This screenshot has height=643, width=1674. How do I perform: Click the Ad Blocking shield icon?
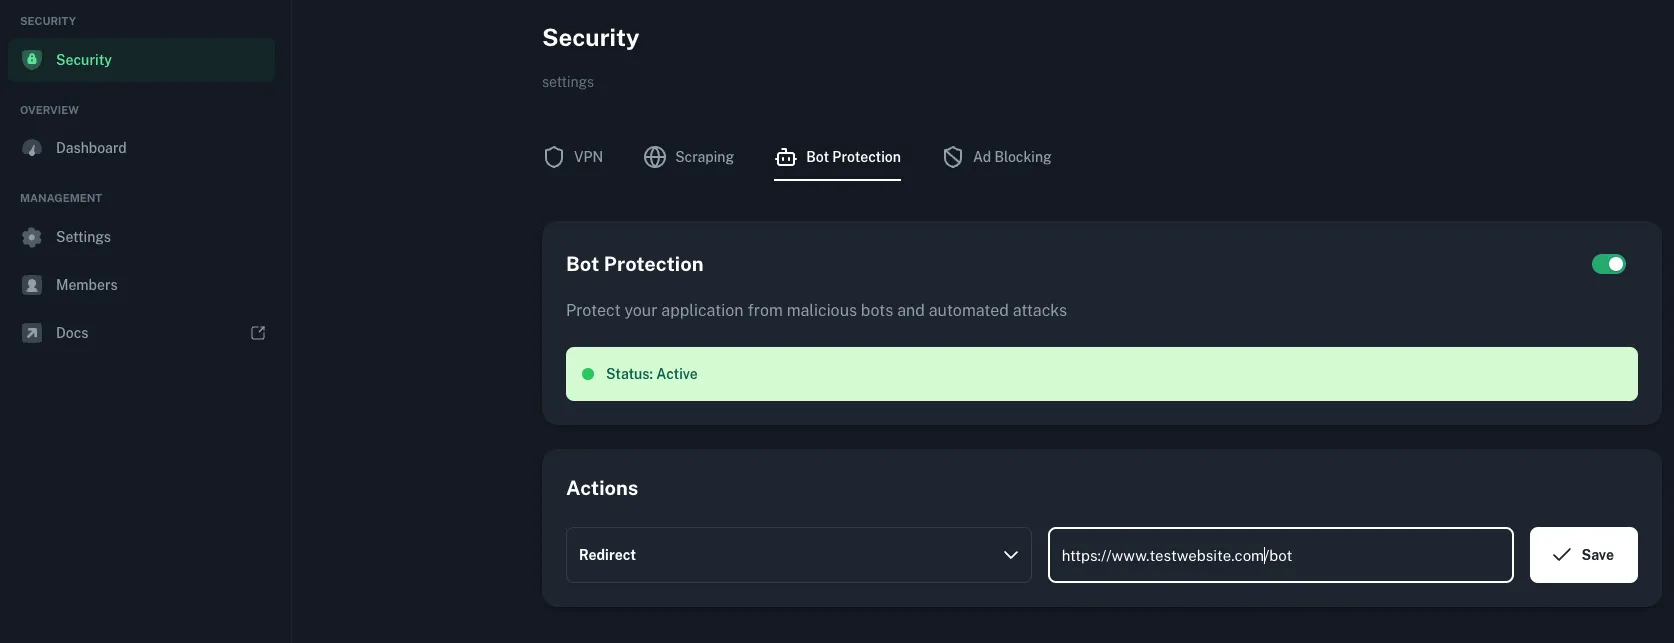click(952, 157)
